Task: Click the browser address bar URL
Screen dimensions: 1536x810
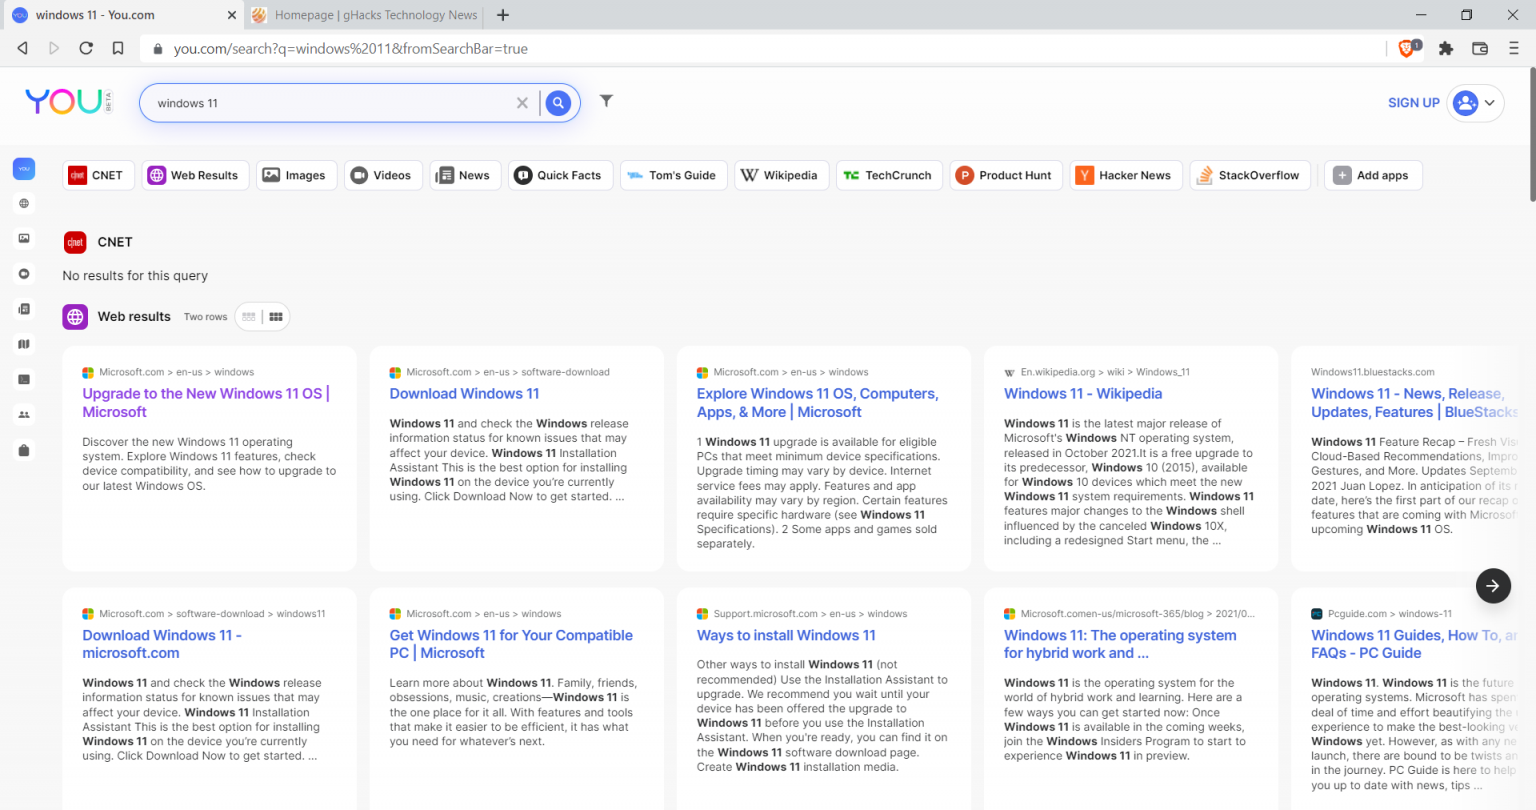Action: tap(350, 48)
